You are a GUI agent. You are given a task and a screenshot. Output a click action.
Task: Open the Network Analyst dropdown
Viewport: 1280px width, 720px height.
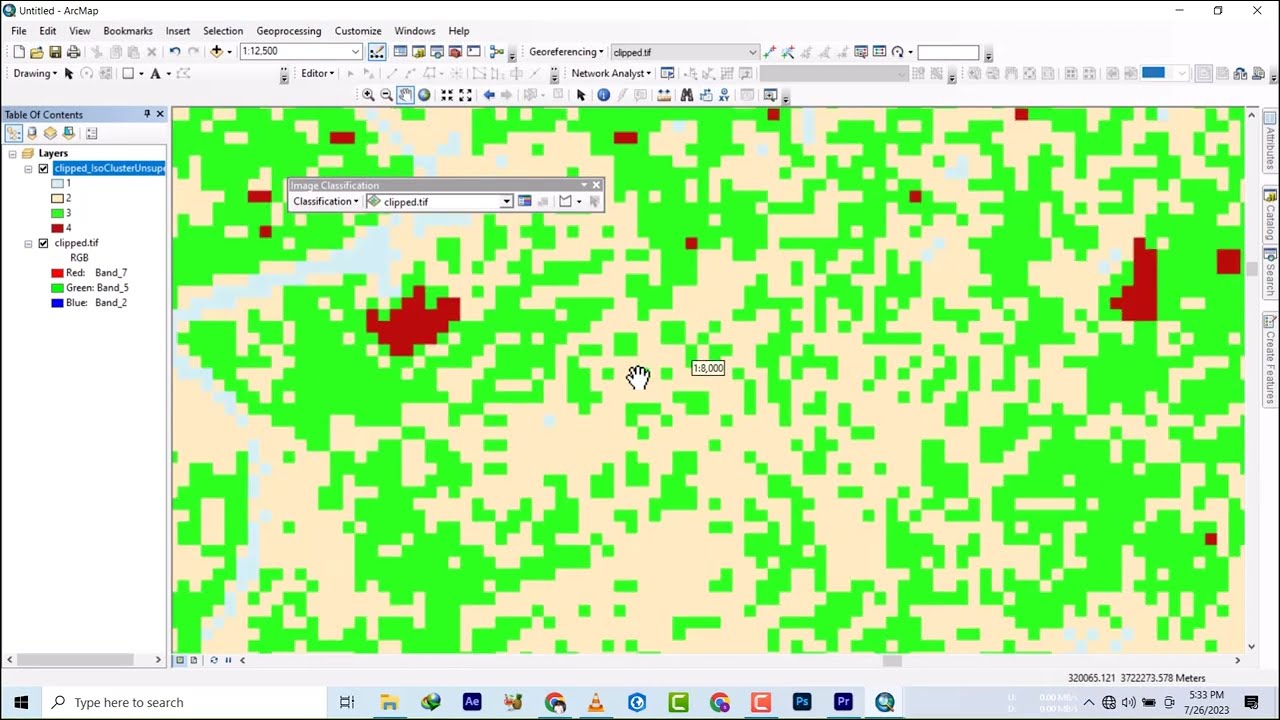coord(611,73)
